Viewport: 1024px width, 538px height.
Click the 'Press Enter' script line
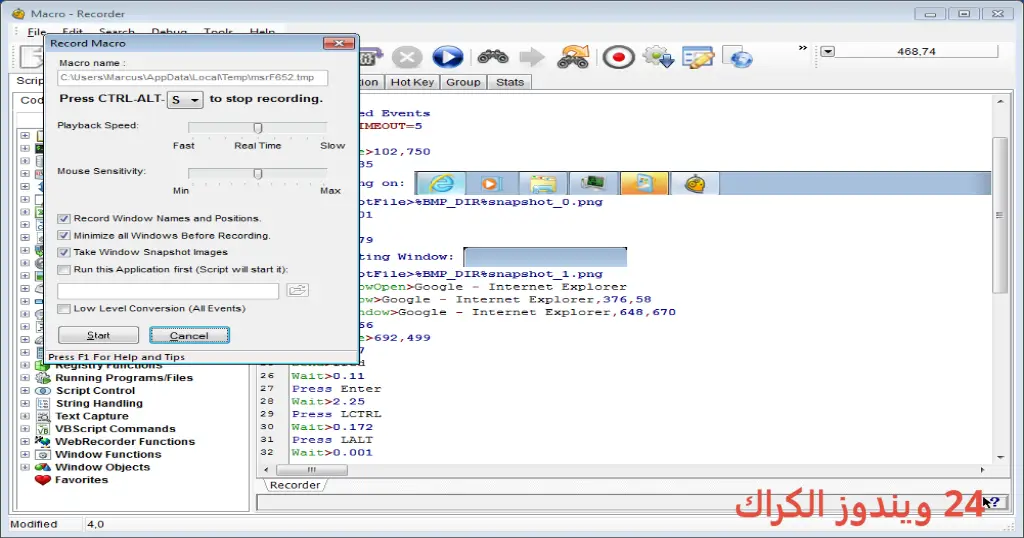(336, 388)
